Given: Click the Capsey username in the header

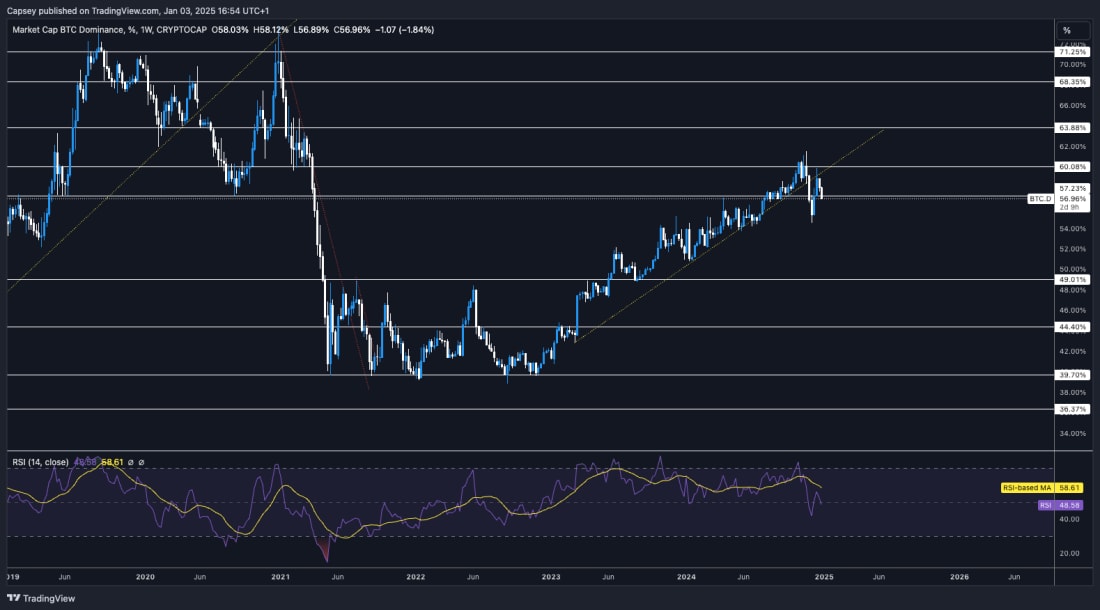Looking at the screenshot, I should (22, 9).
